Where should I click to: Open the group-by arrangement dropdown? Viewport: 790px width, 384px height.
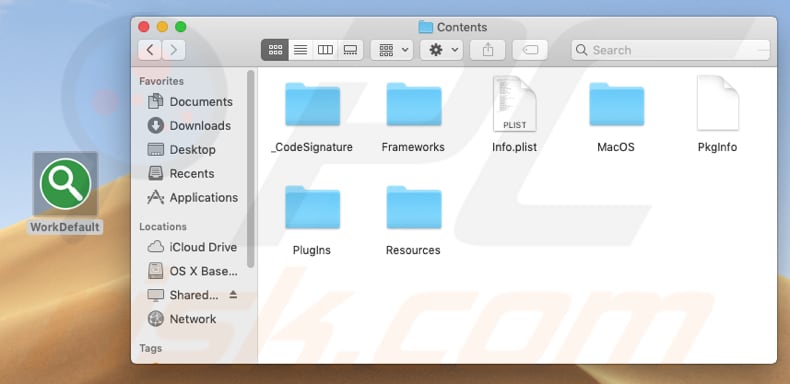(392, 50)
